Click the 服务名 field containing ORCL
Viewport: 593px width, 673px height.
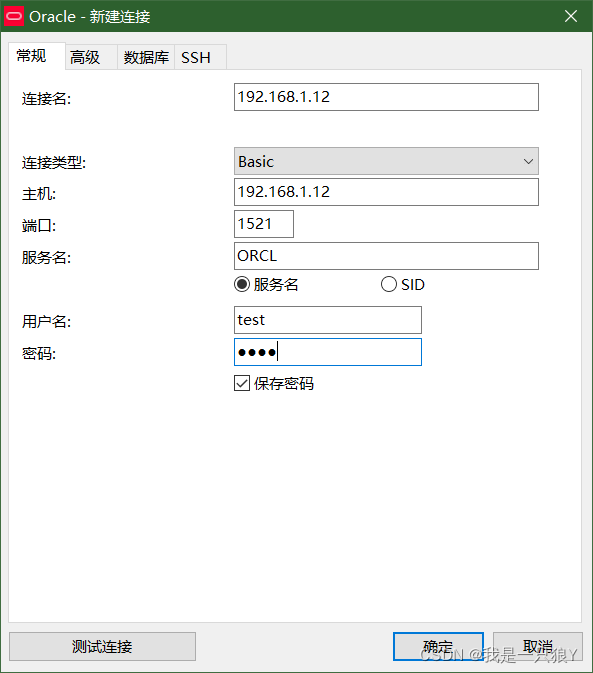point(386,256)
